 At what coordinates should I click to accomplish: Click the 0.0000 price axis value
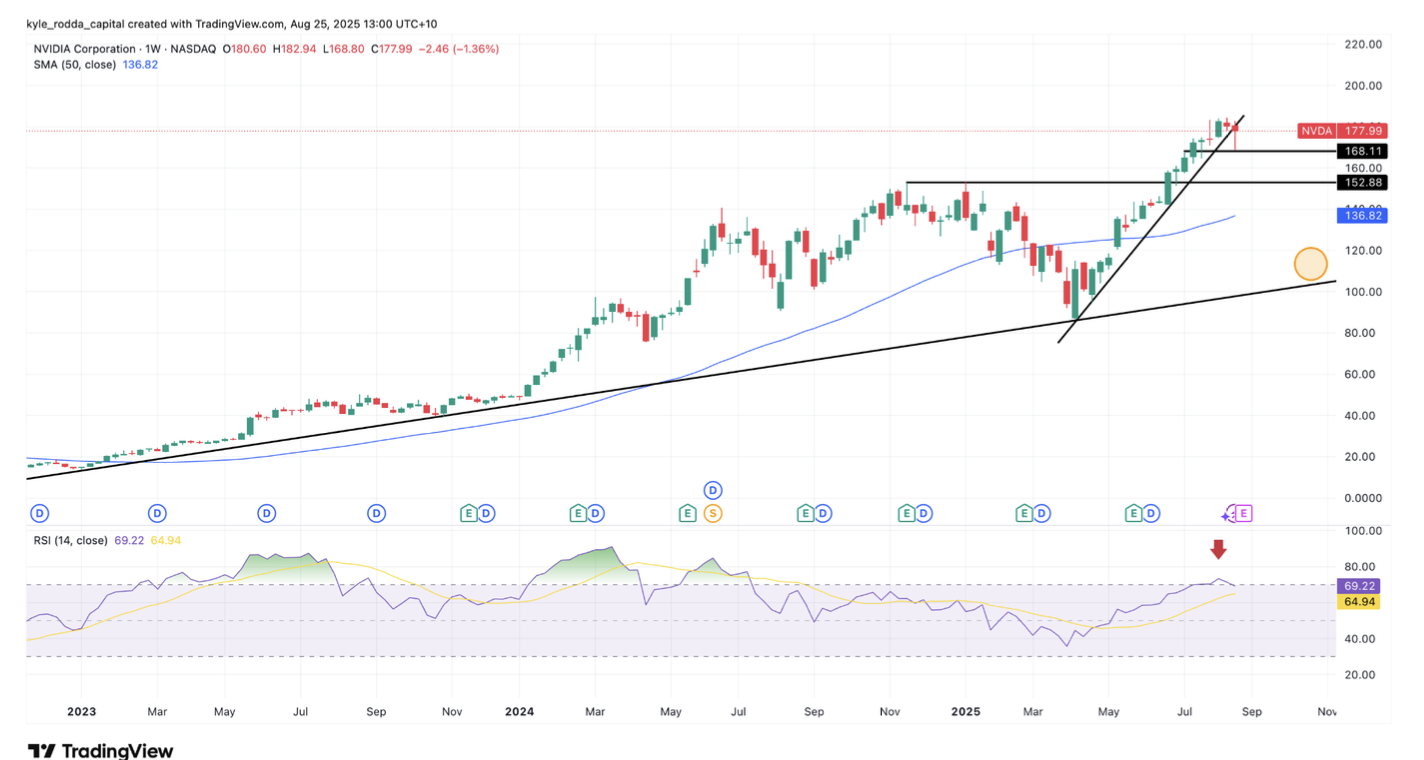[1363, 497]
